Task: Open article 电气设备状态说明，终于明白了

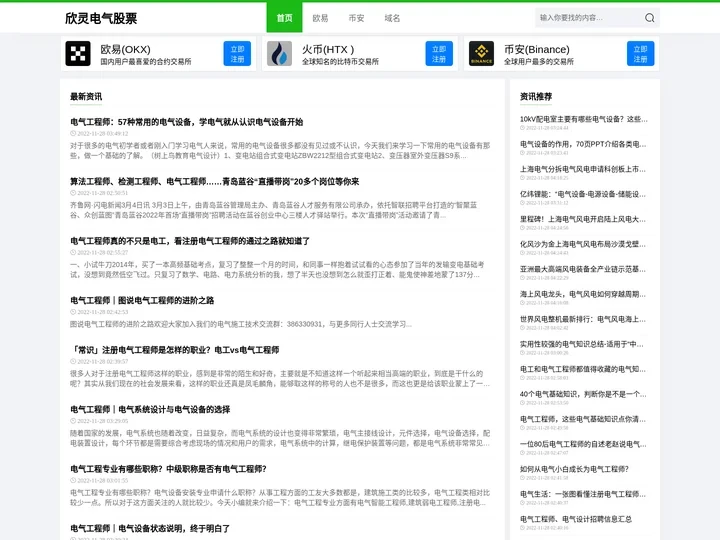Action: [x=150, y=528]
